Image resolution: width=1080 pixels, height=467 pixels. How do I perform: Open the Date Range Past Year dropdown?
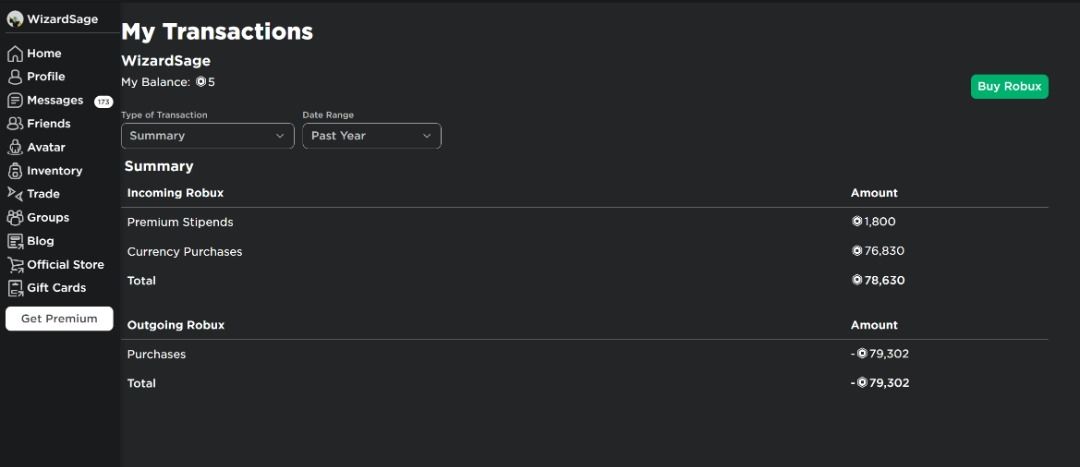(371, 136)
